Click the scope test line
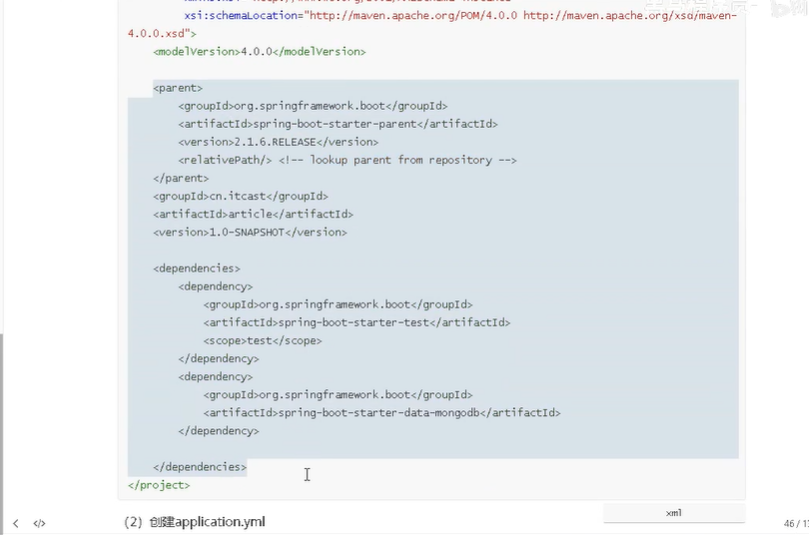The height and width of the screenshot is (535, 809). 263,341
